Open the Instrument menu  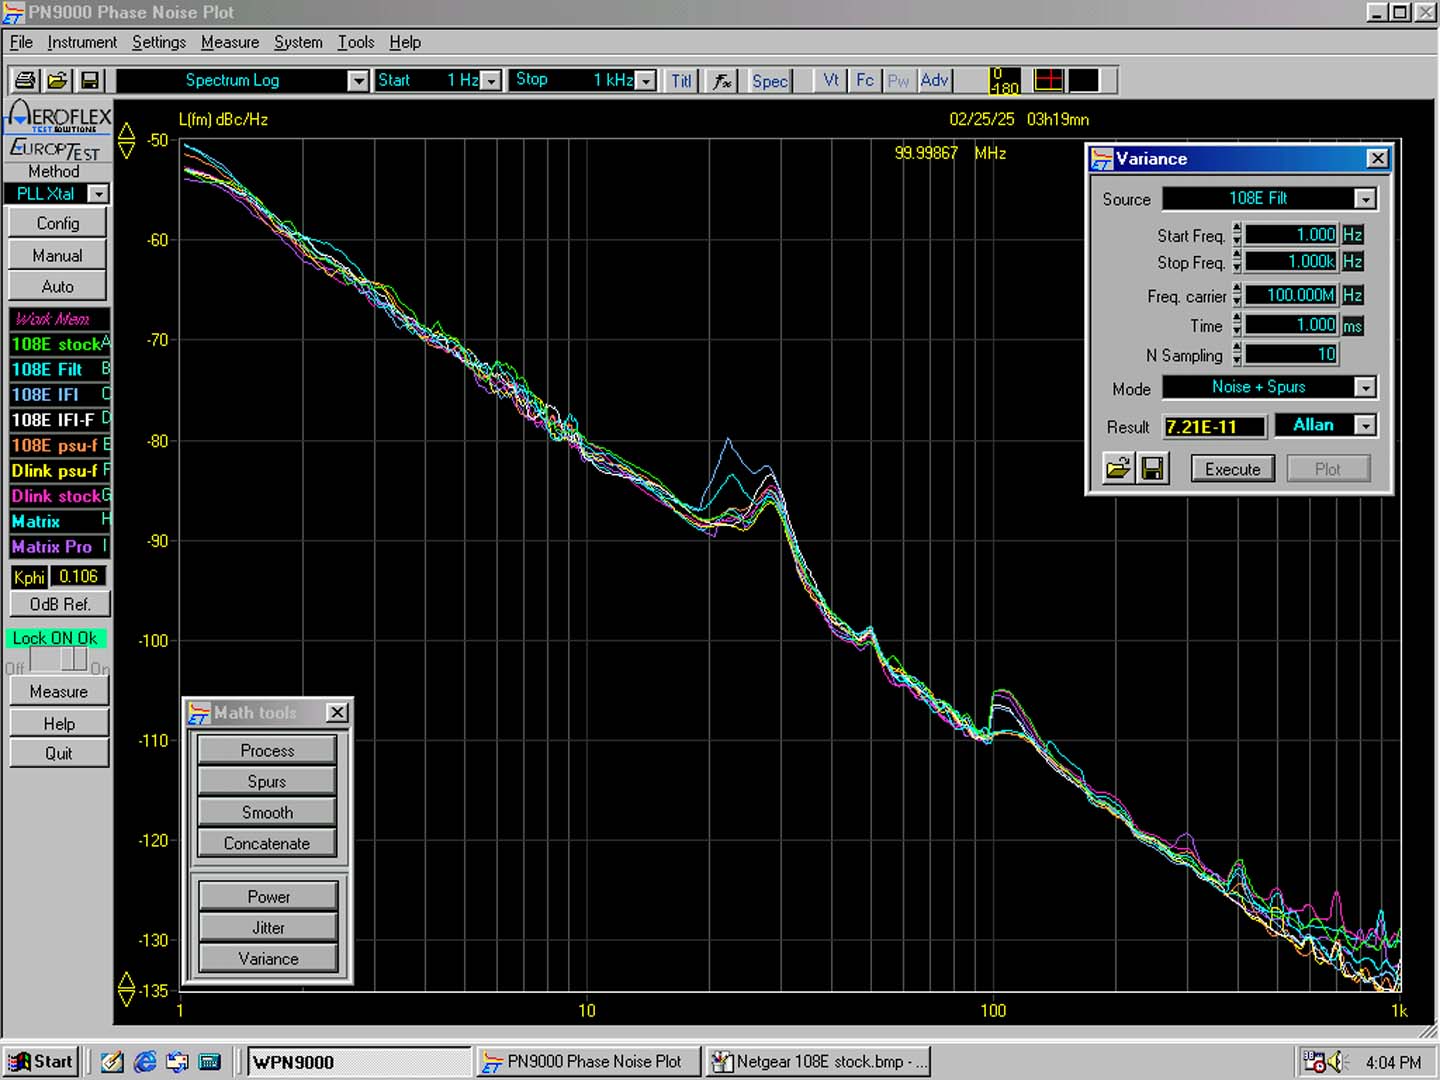[x=82, y=42]
